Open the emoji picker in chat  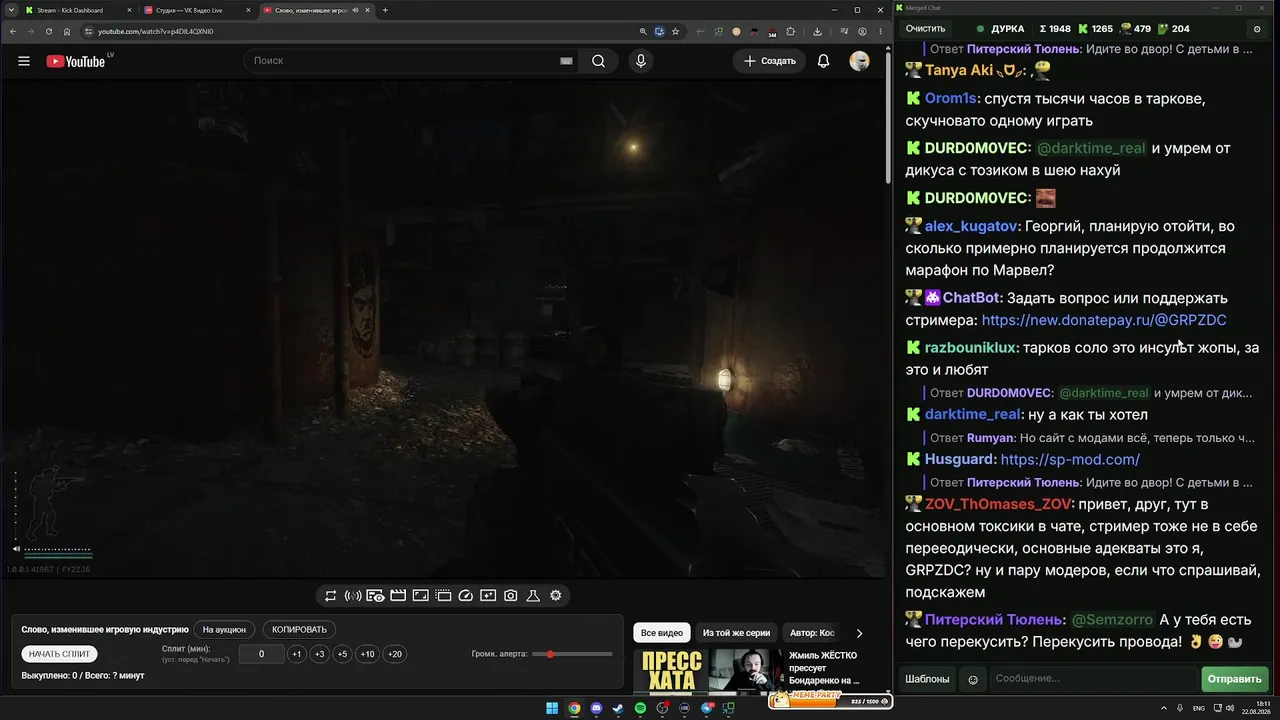pos(973,680)
